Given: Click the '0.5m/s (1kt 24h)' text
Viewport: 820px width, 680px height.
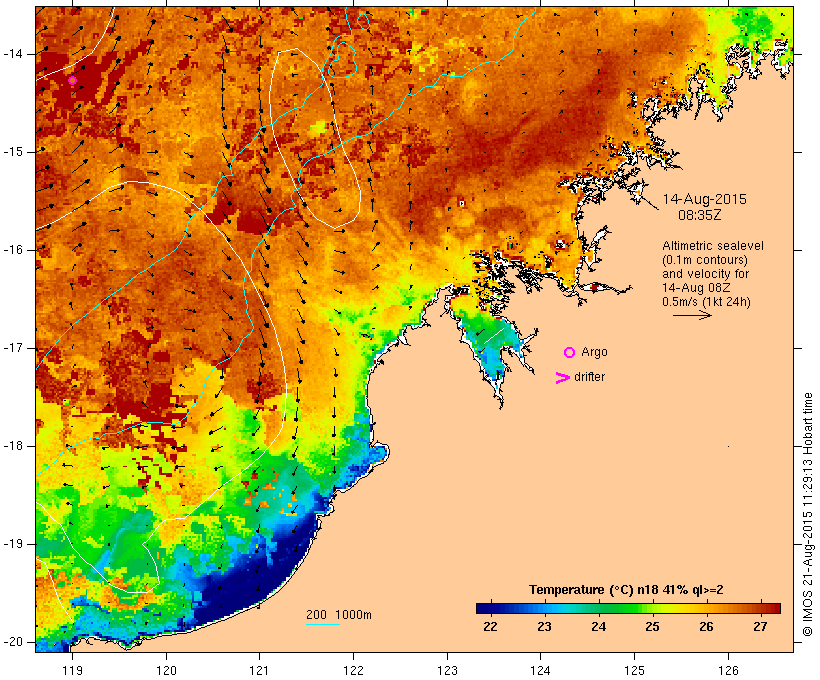Looking at the screenshot, I should [706, 302].
